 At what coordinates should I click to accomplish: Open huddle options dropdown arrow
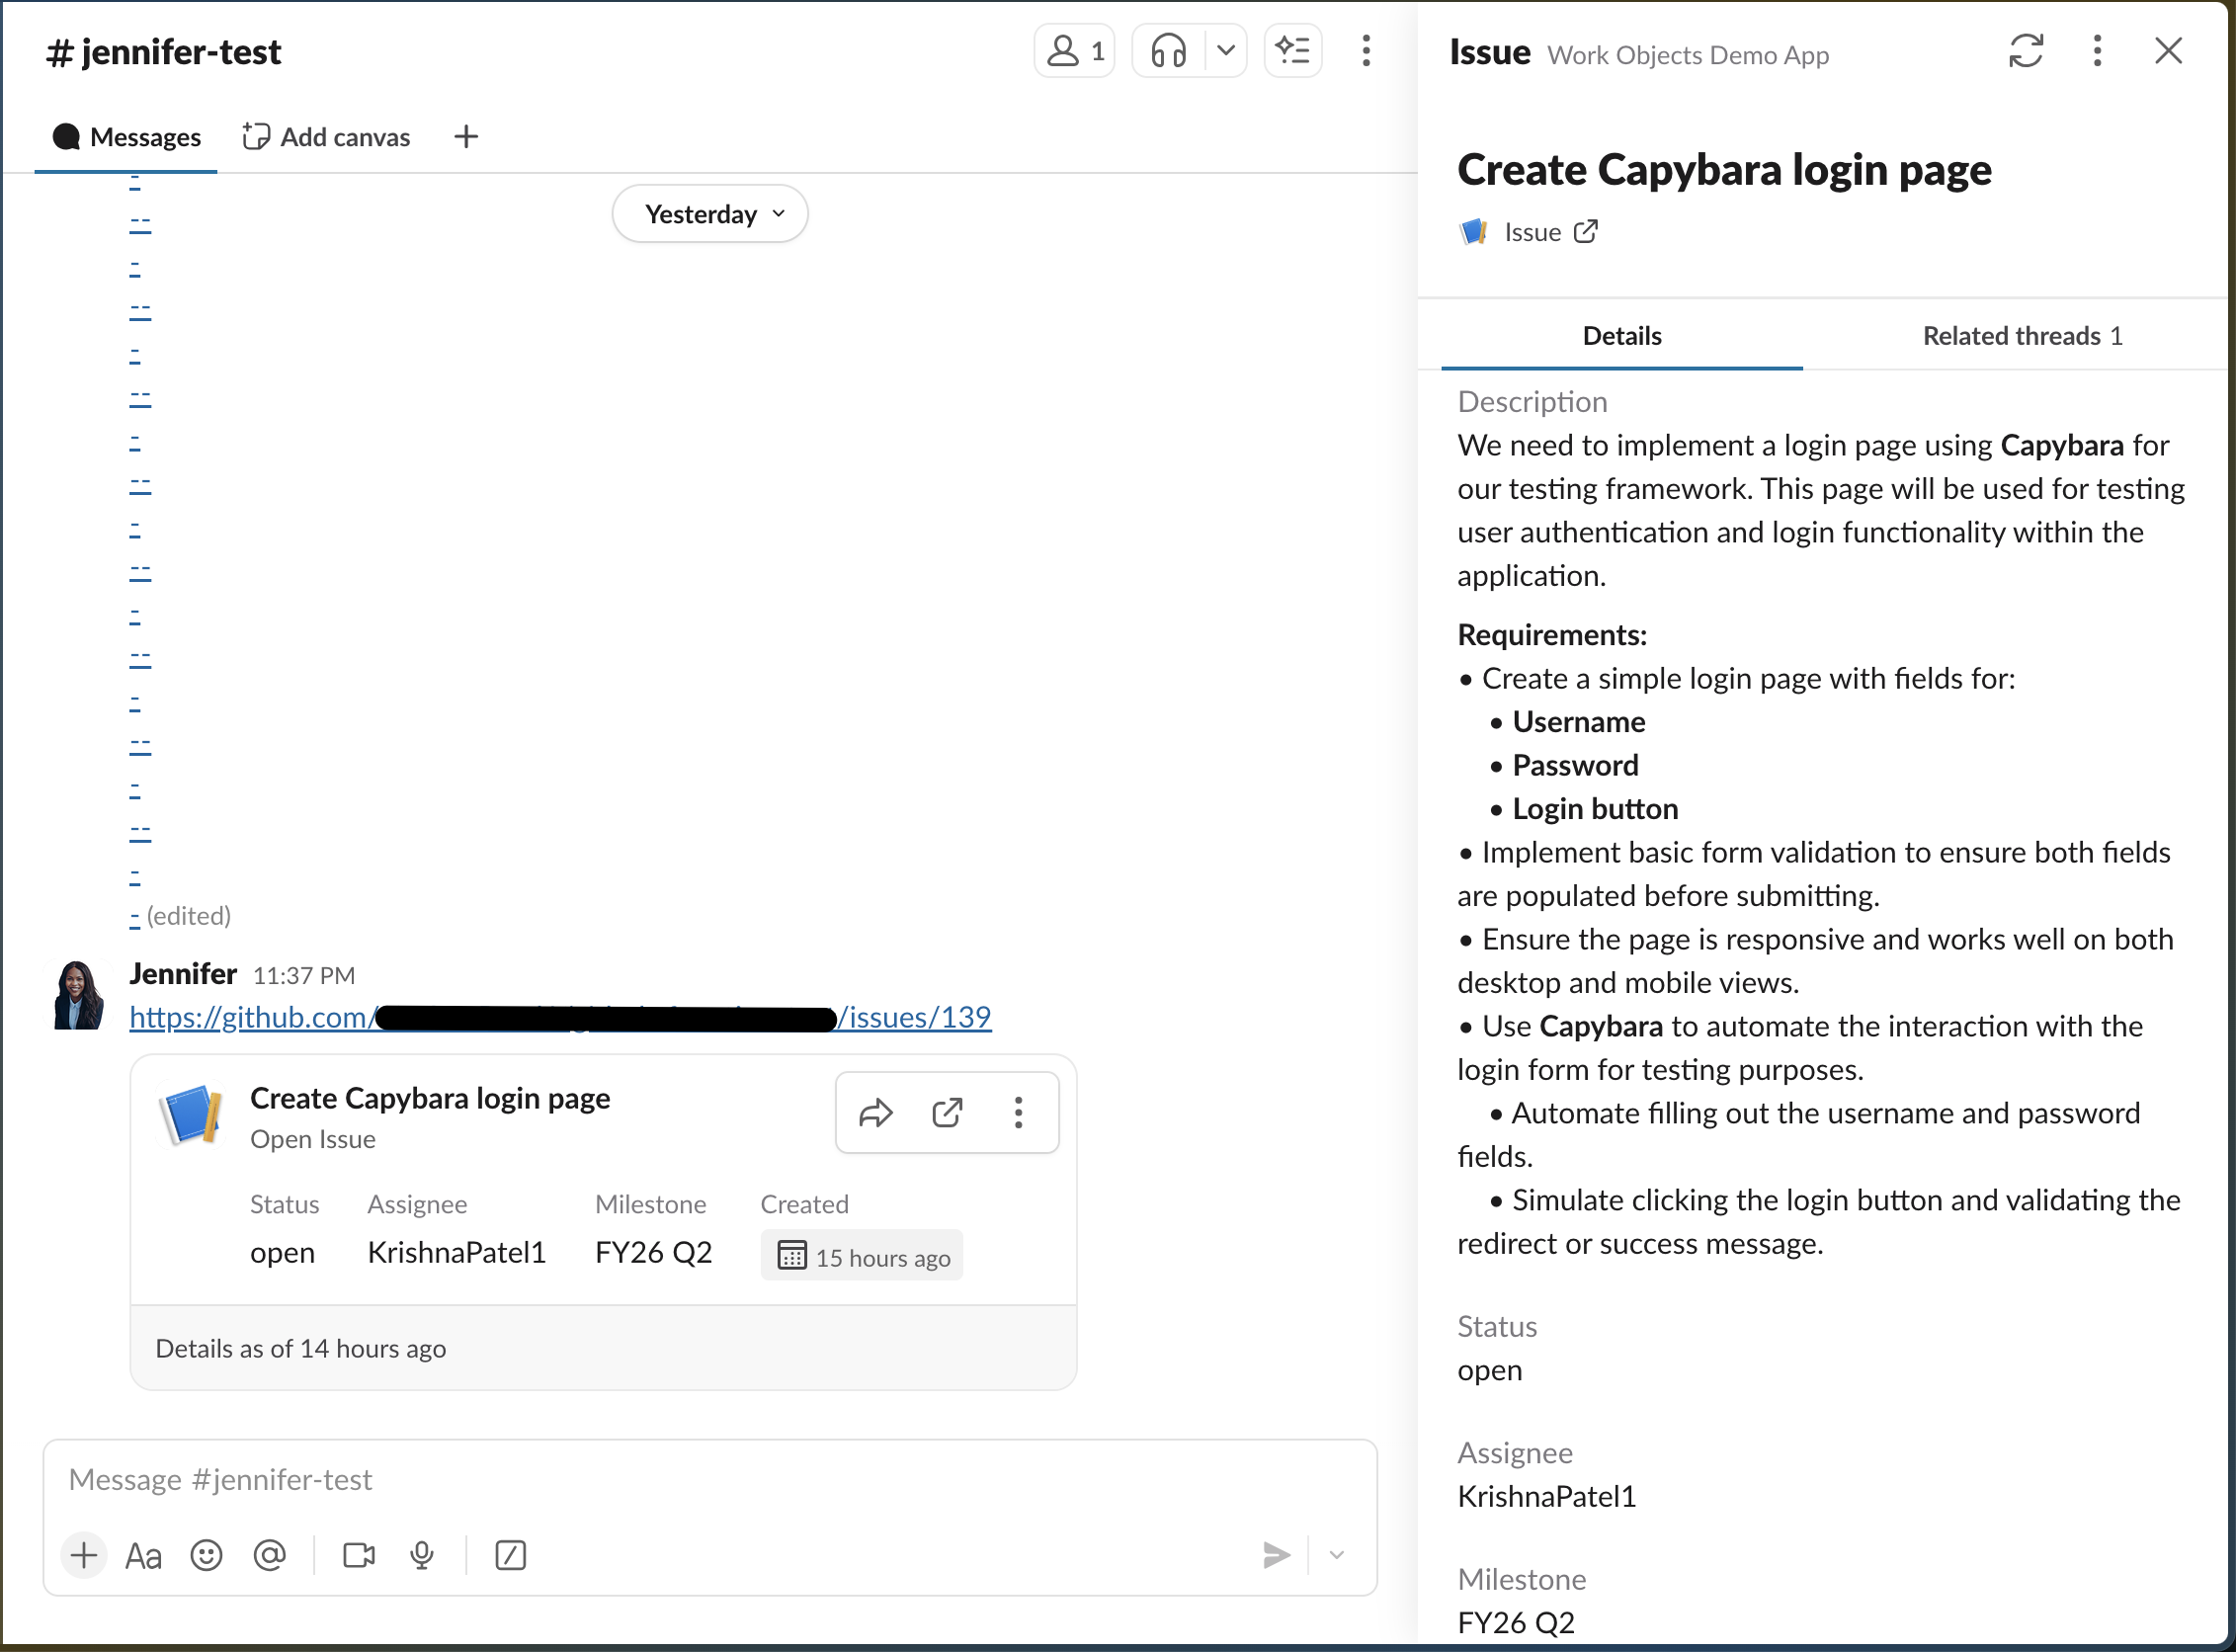pos(1225,51)
